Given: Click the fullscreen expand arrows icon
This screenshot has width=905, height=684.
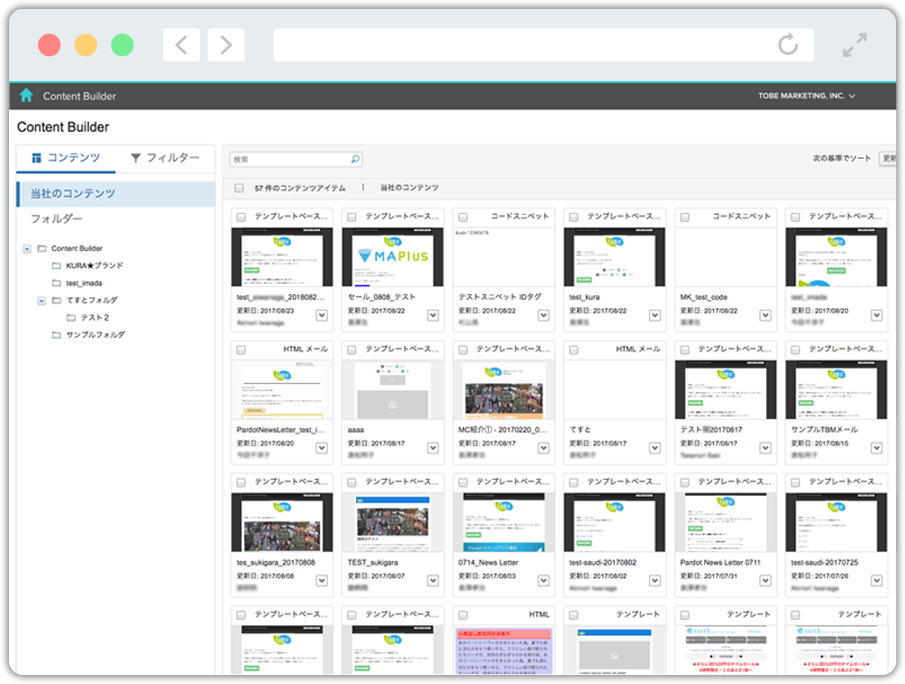Looking at the screenshot, I should (855, 45).
